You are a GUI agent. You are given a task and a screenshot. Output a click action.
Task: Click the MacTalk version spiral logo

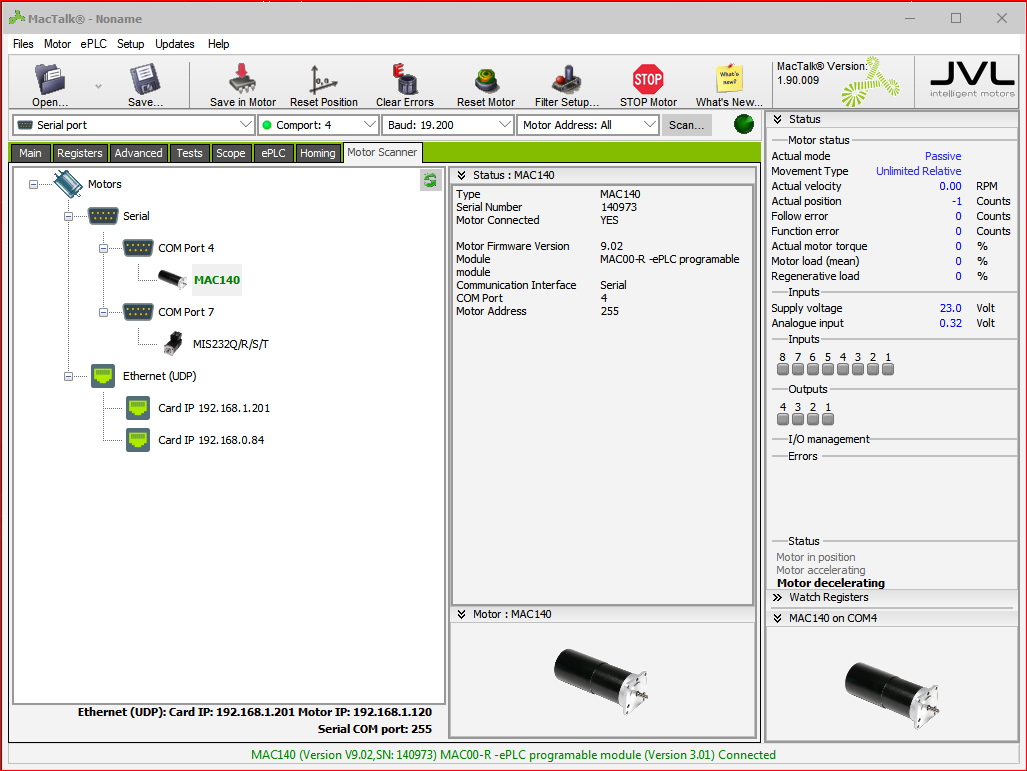(870, 82)
